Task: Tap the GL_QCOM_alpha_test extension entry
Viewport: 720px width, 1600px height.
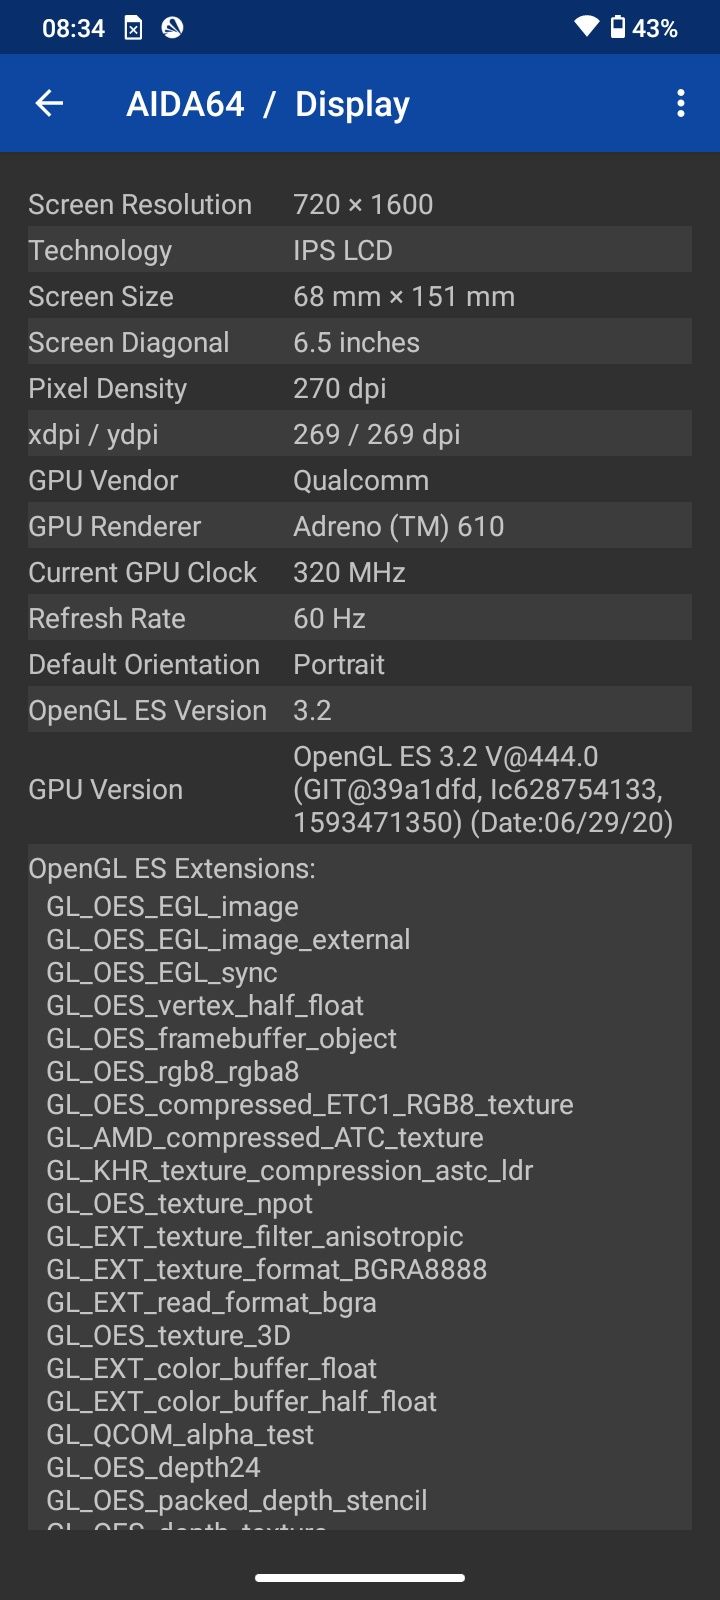Action: [180, 1434]
